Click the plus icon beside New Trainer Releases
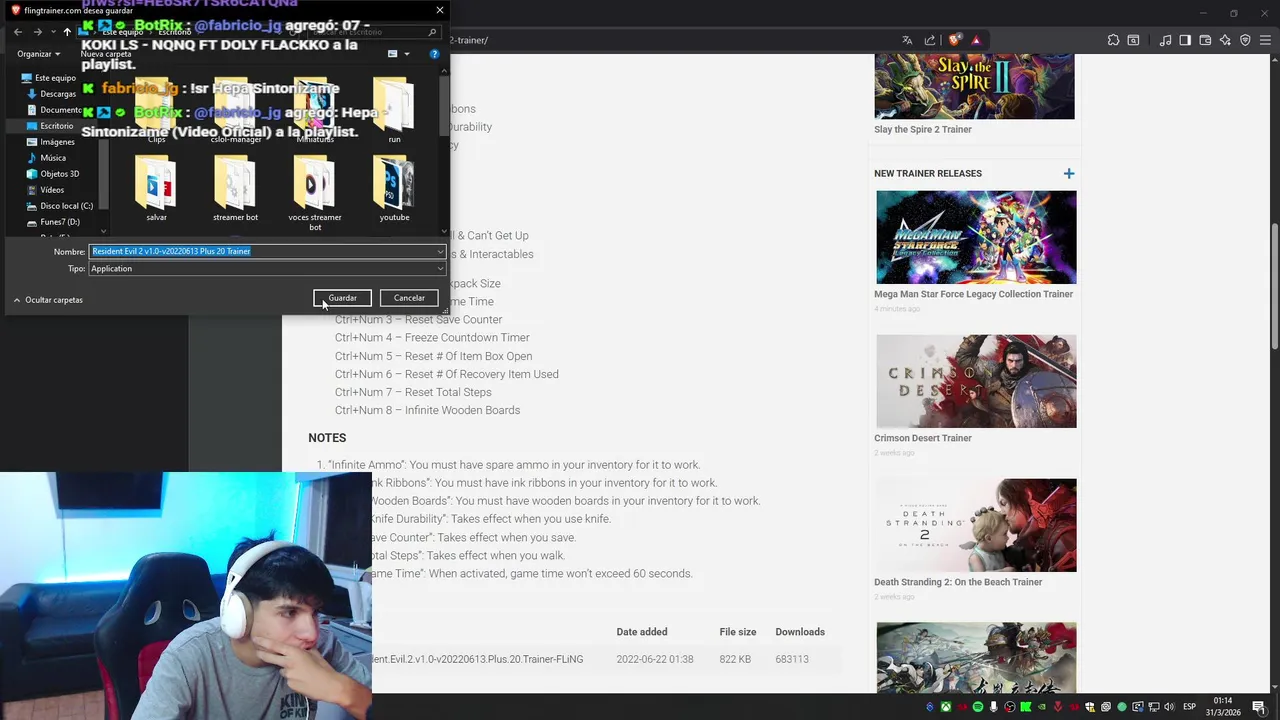Viewport: 1280px width, 720px height. coord(1069,174)
